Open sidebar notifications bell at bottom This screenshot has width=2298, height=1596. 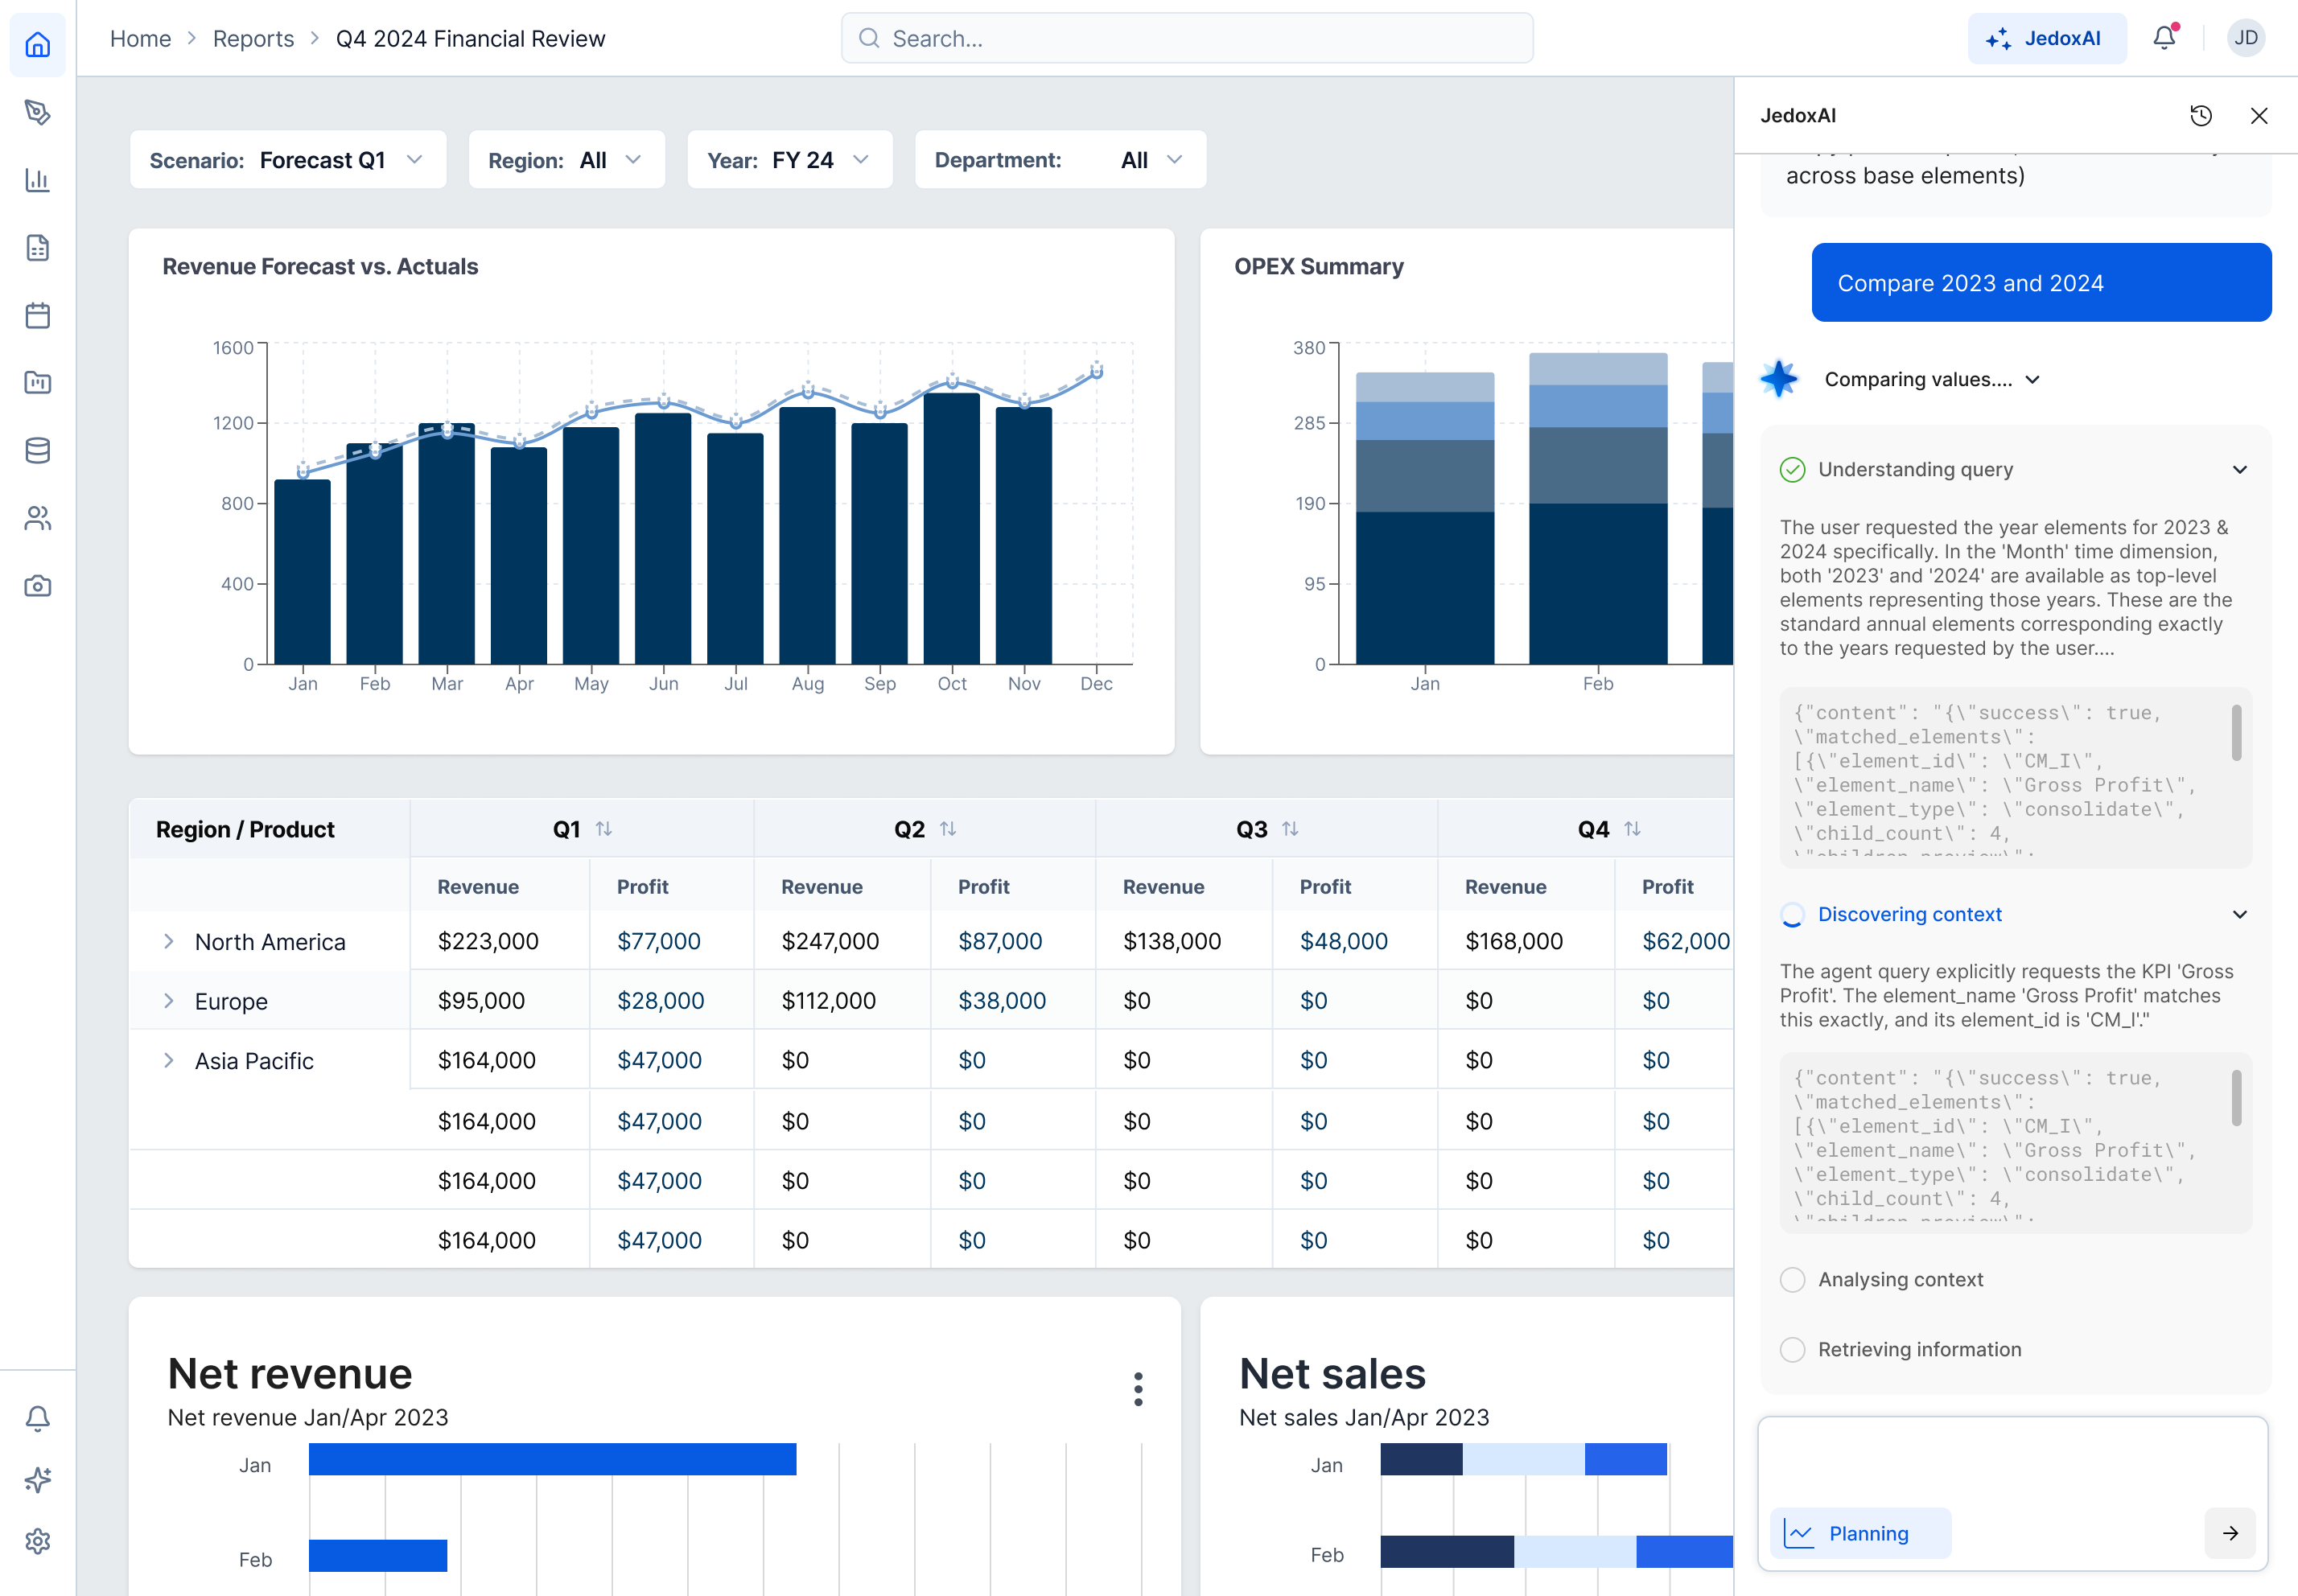coord(38,1418)
